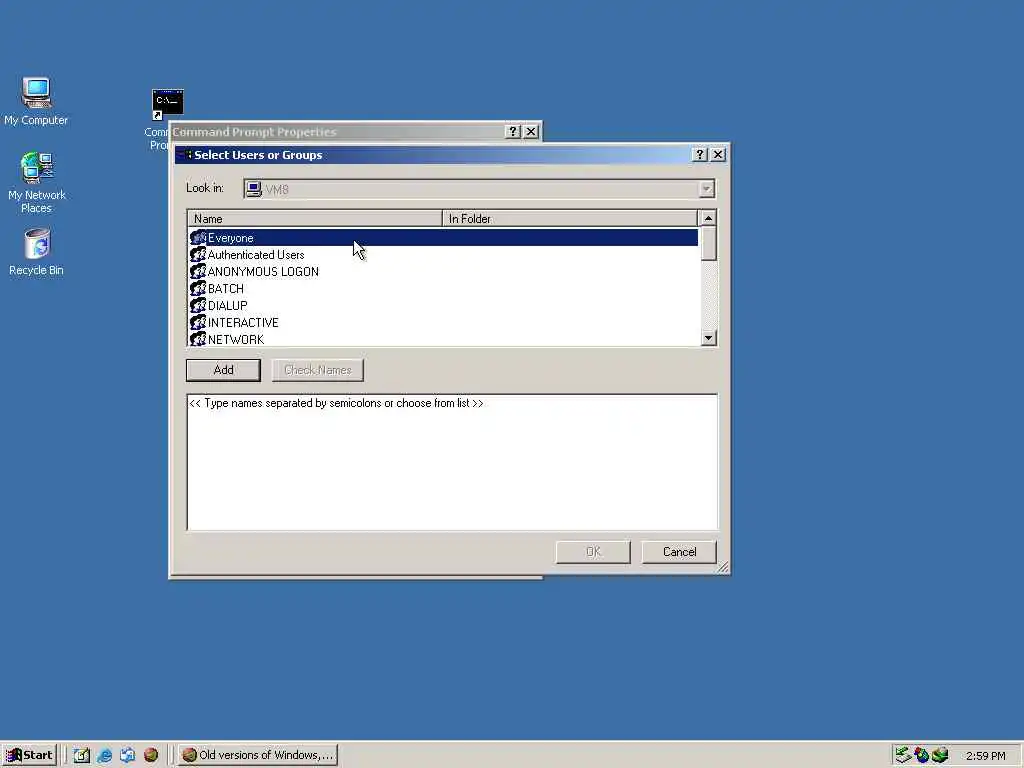
Task: Select ANONYMOUS LOGON in the list
Action: pos(263,272)
